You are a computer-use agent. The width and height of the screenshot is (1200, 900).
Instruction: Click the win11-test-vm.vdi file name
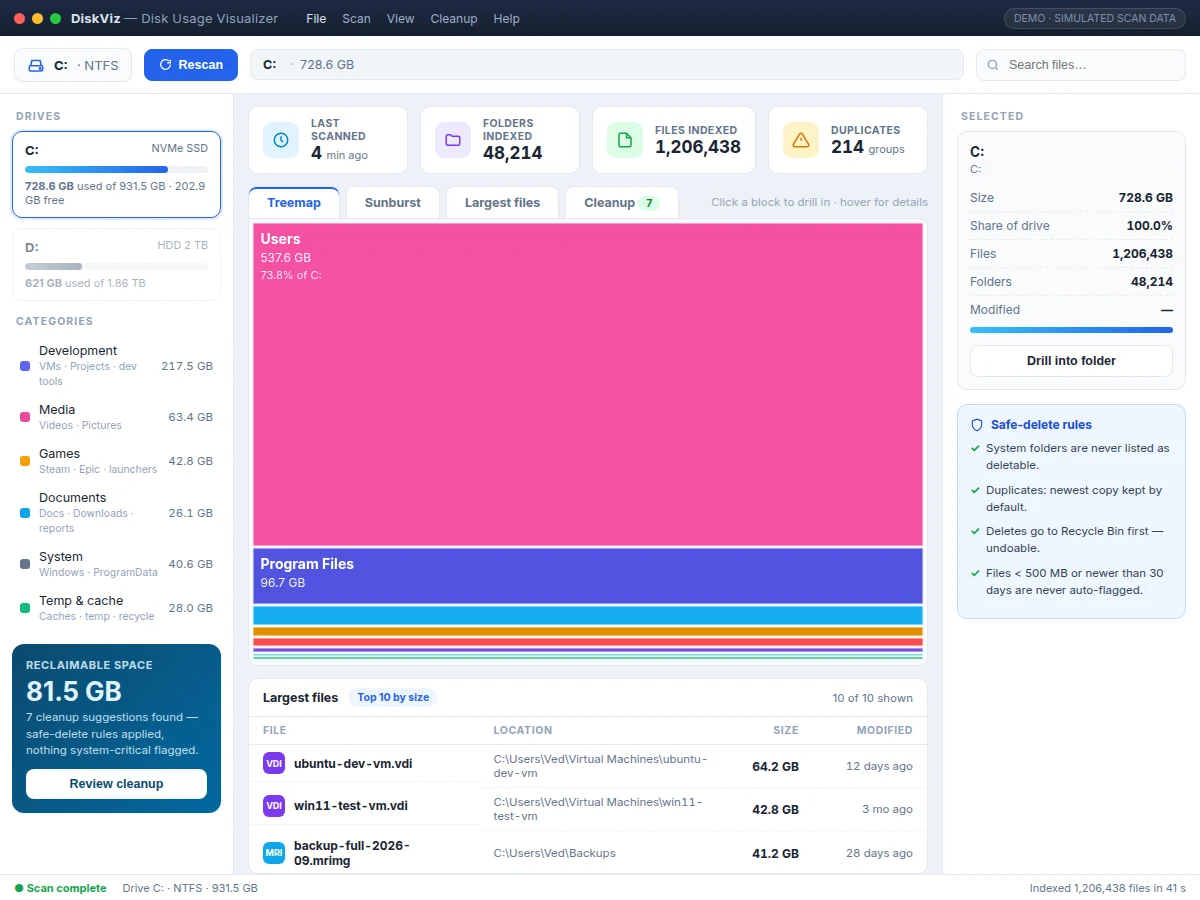pyautogui.click(x=351, y=806)
